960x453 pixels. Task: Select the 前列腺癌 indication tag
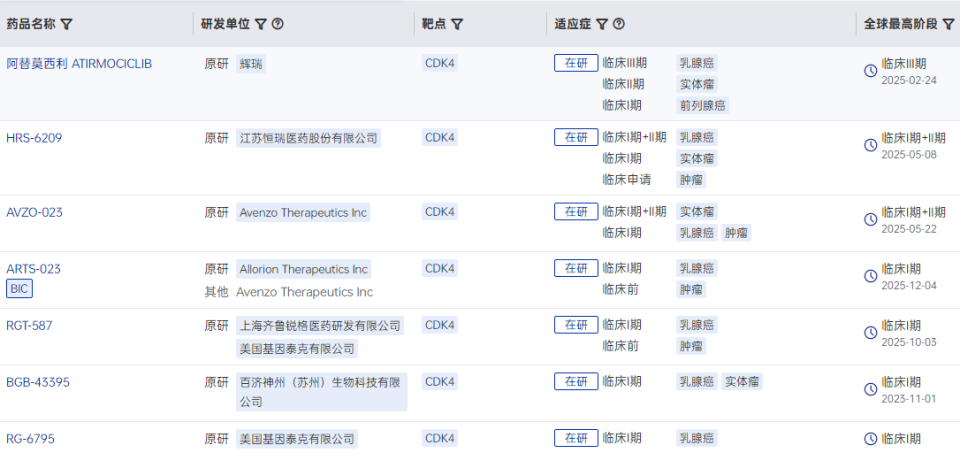coord(703,105)
